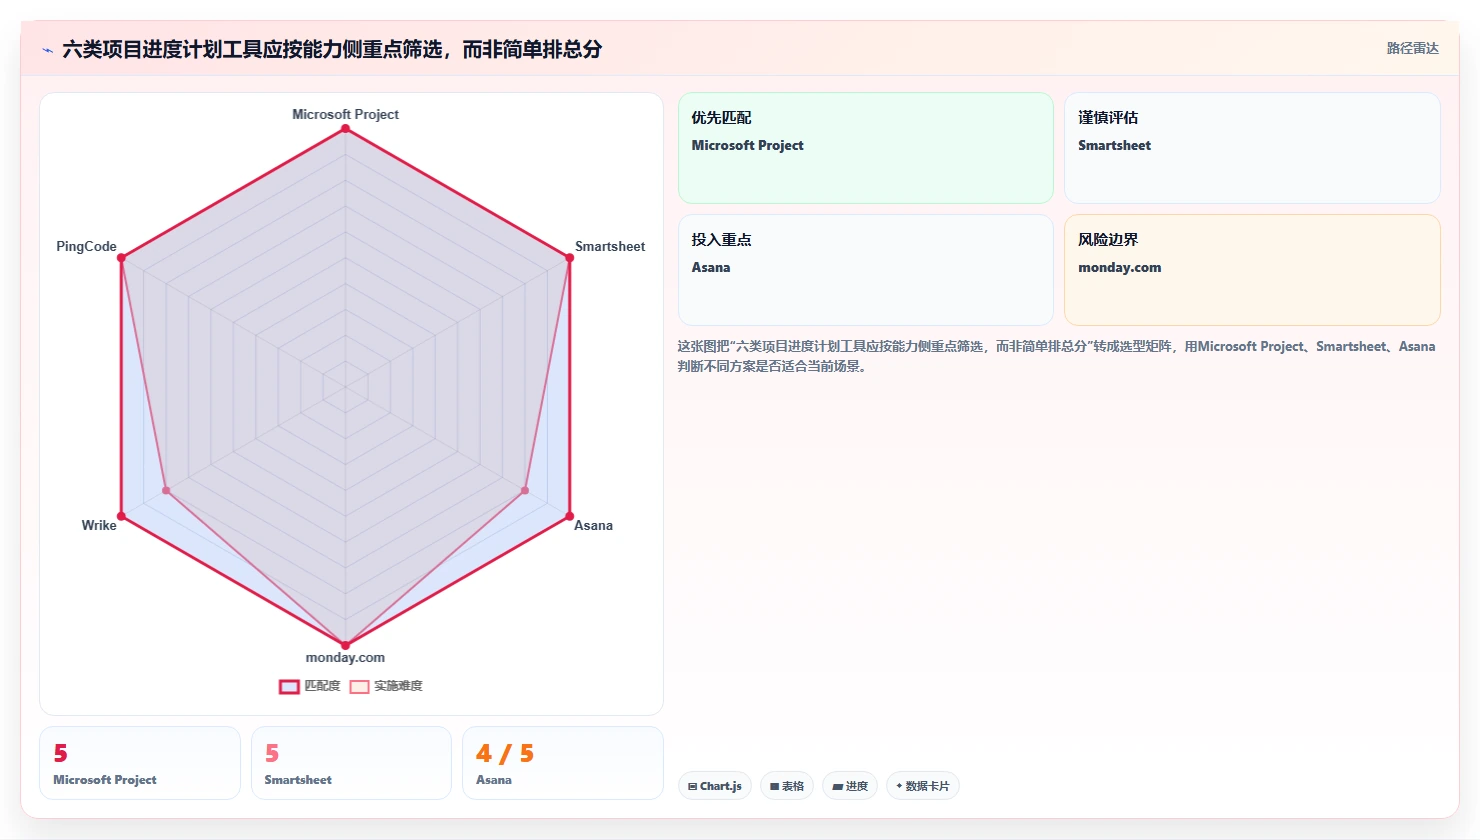
Task: Click the PingCode radar data point
Action: 122,258
